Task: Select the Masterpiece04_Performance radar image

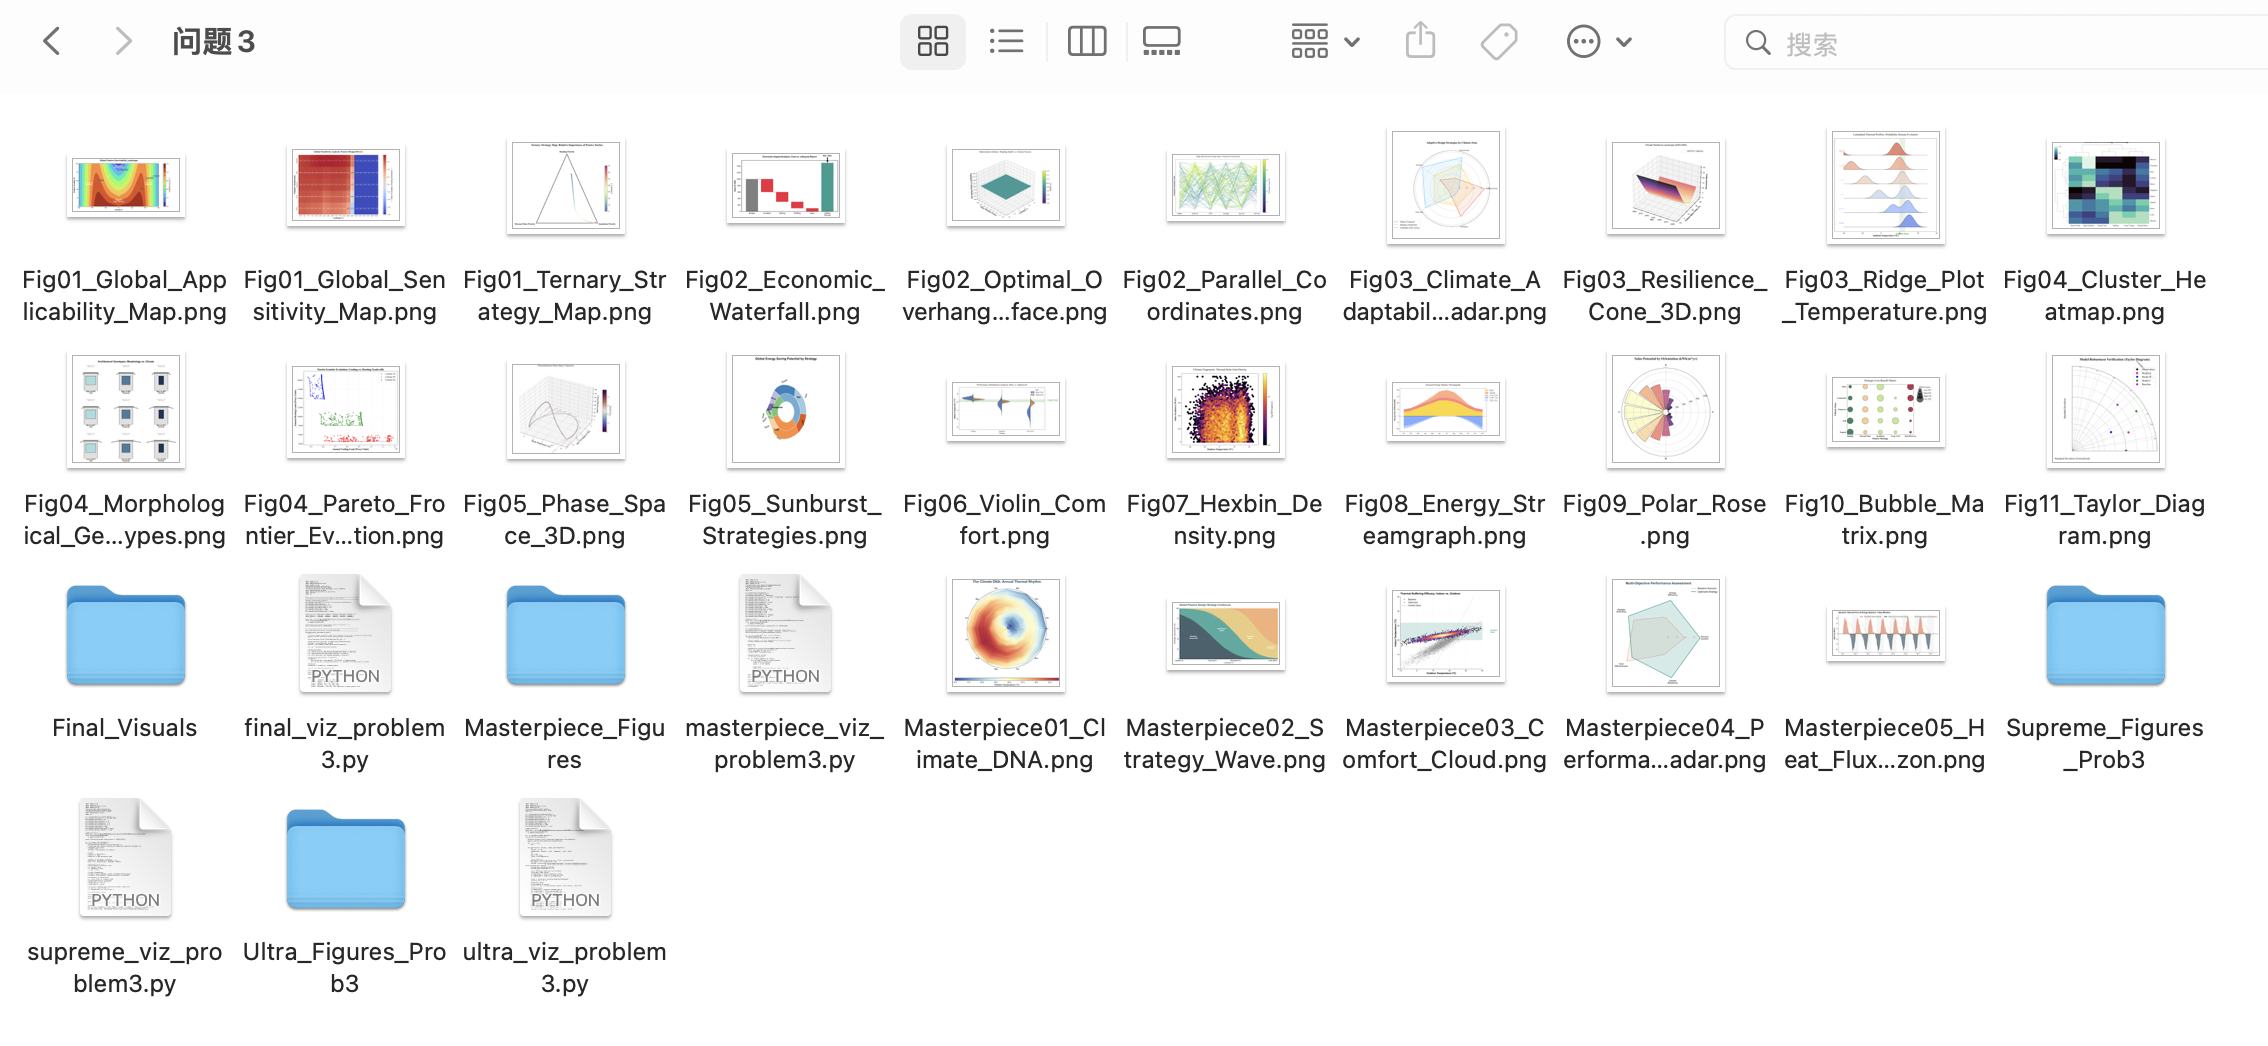Action: 1665,634
